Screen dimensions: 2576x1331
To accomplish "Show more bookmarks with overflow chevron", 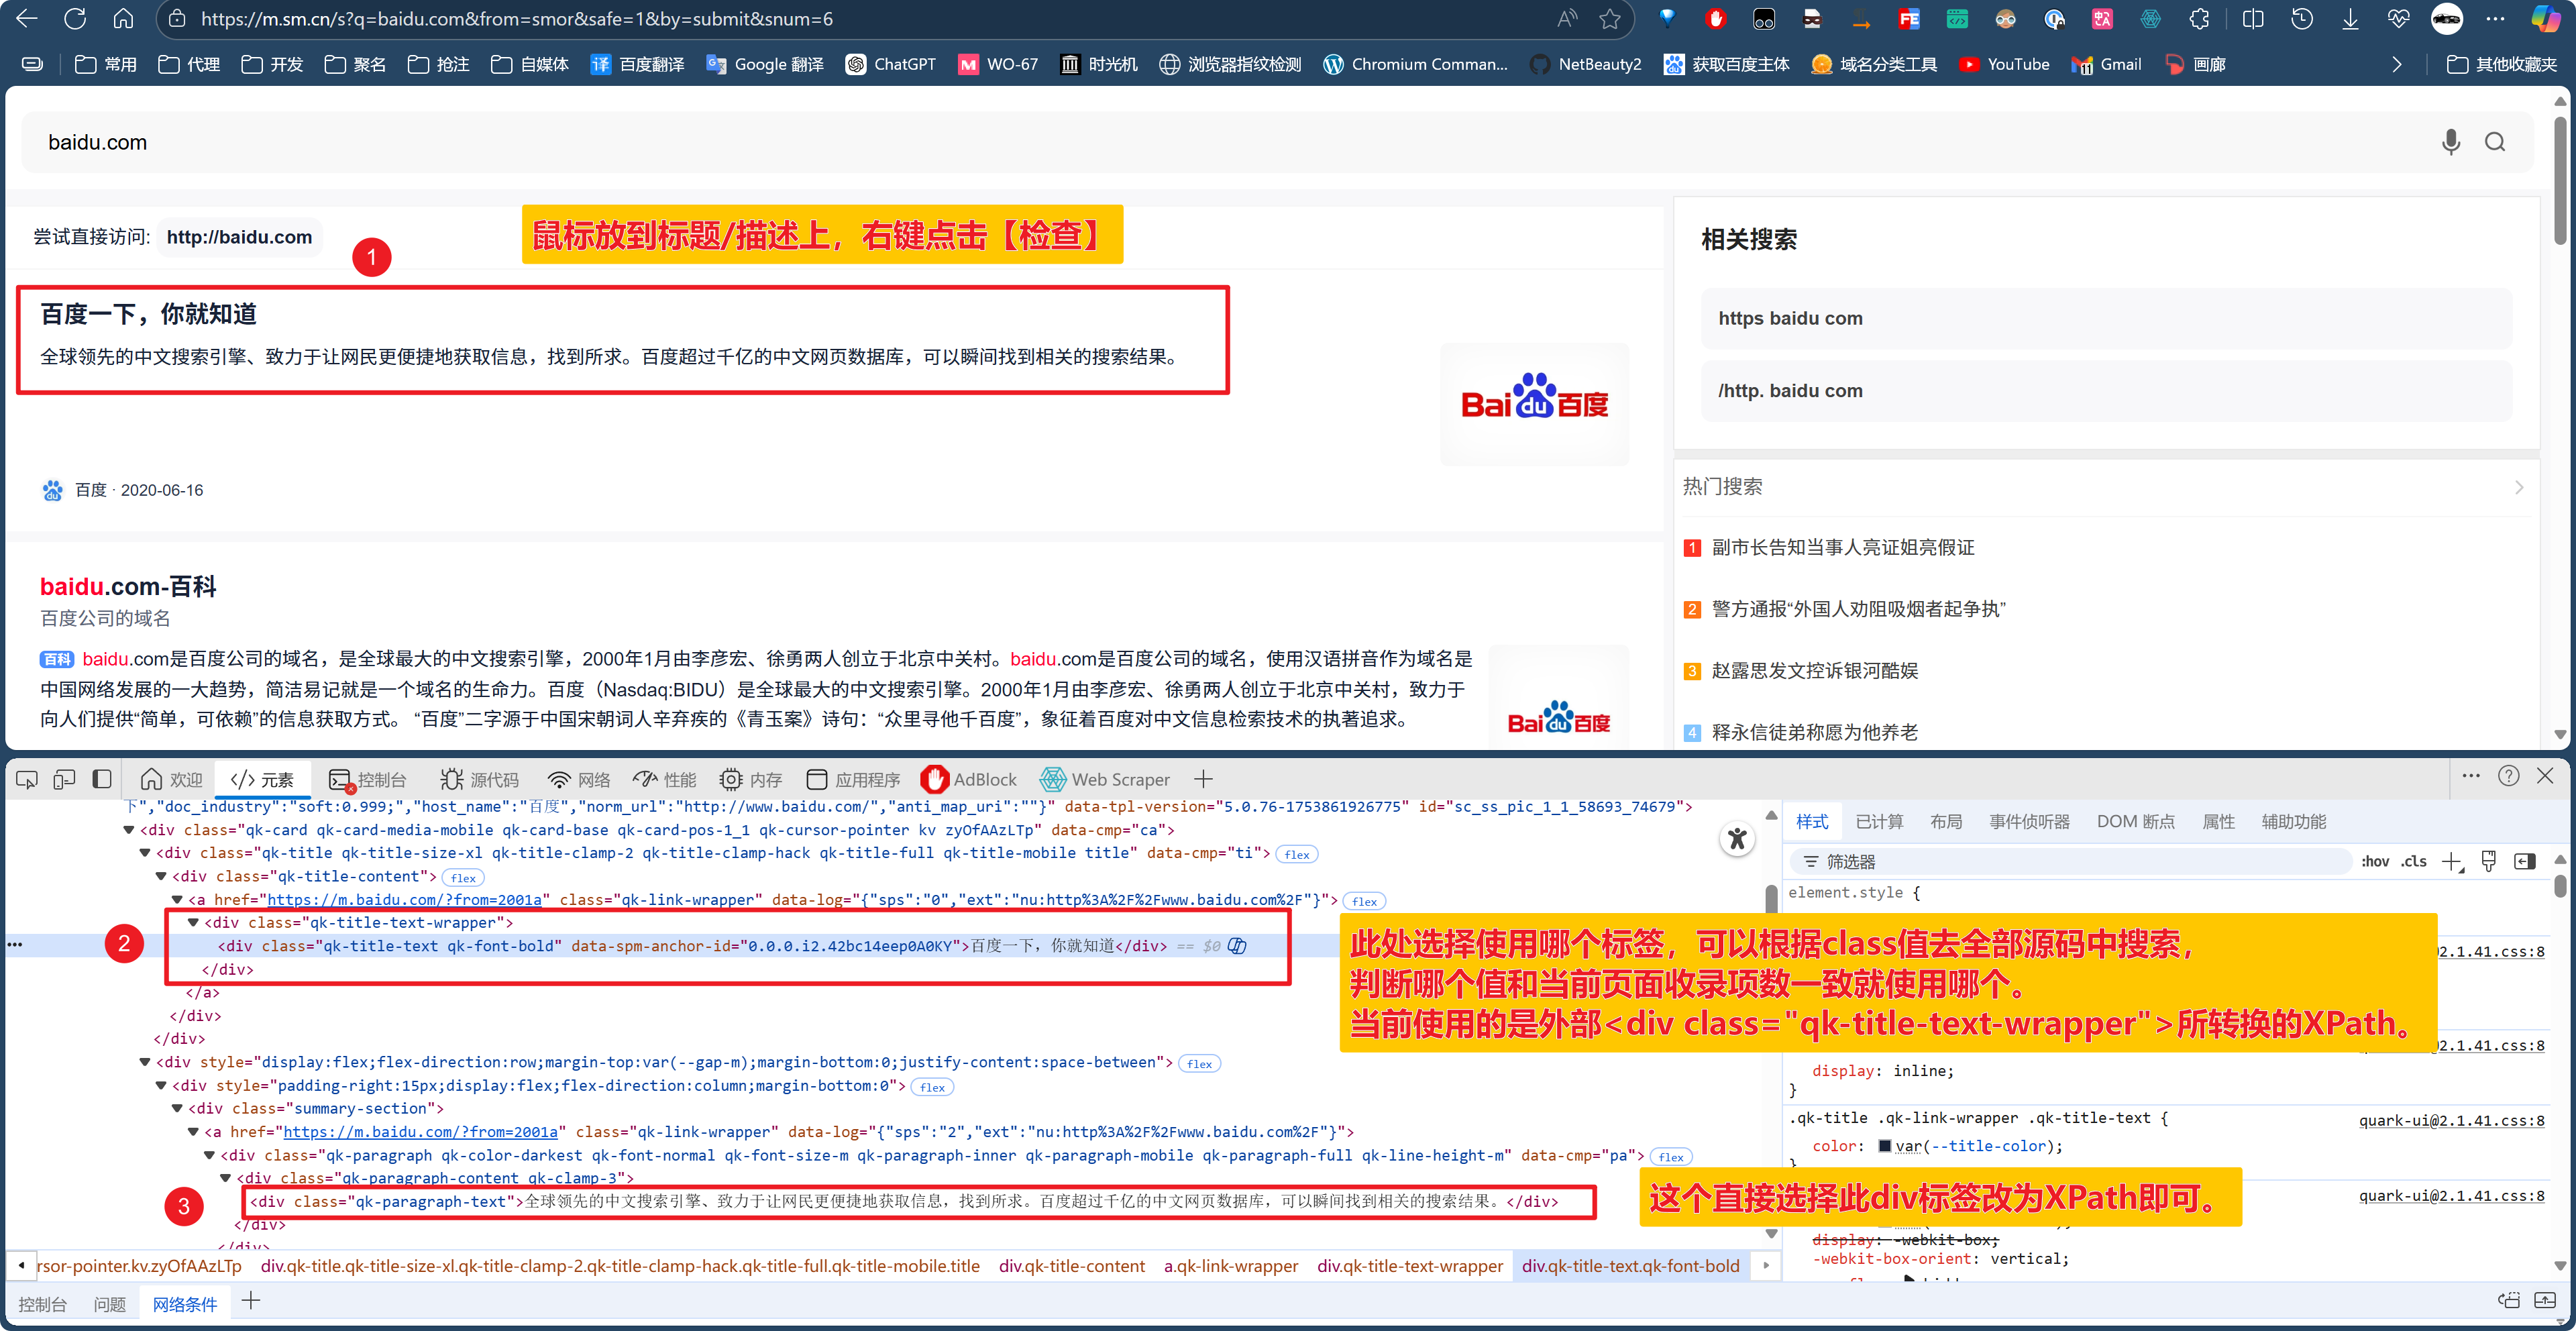I will (2397, 64).
